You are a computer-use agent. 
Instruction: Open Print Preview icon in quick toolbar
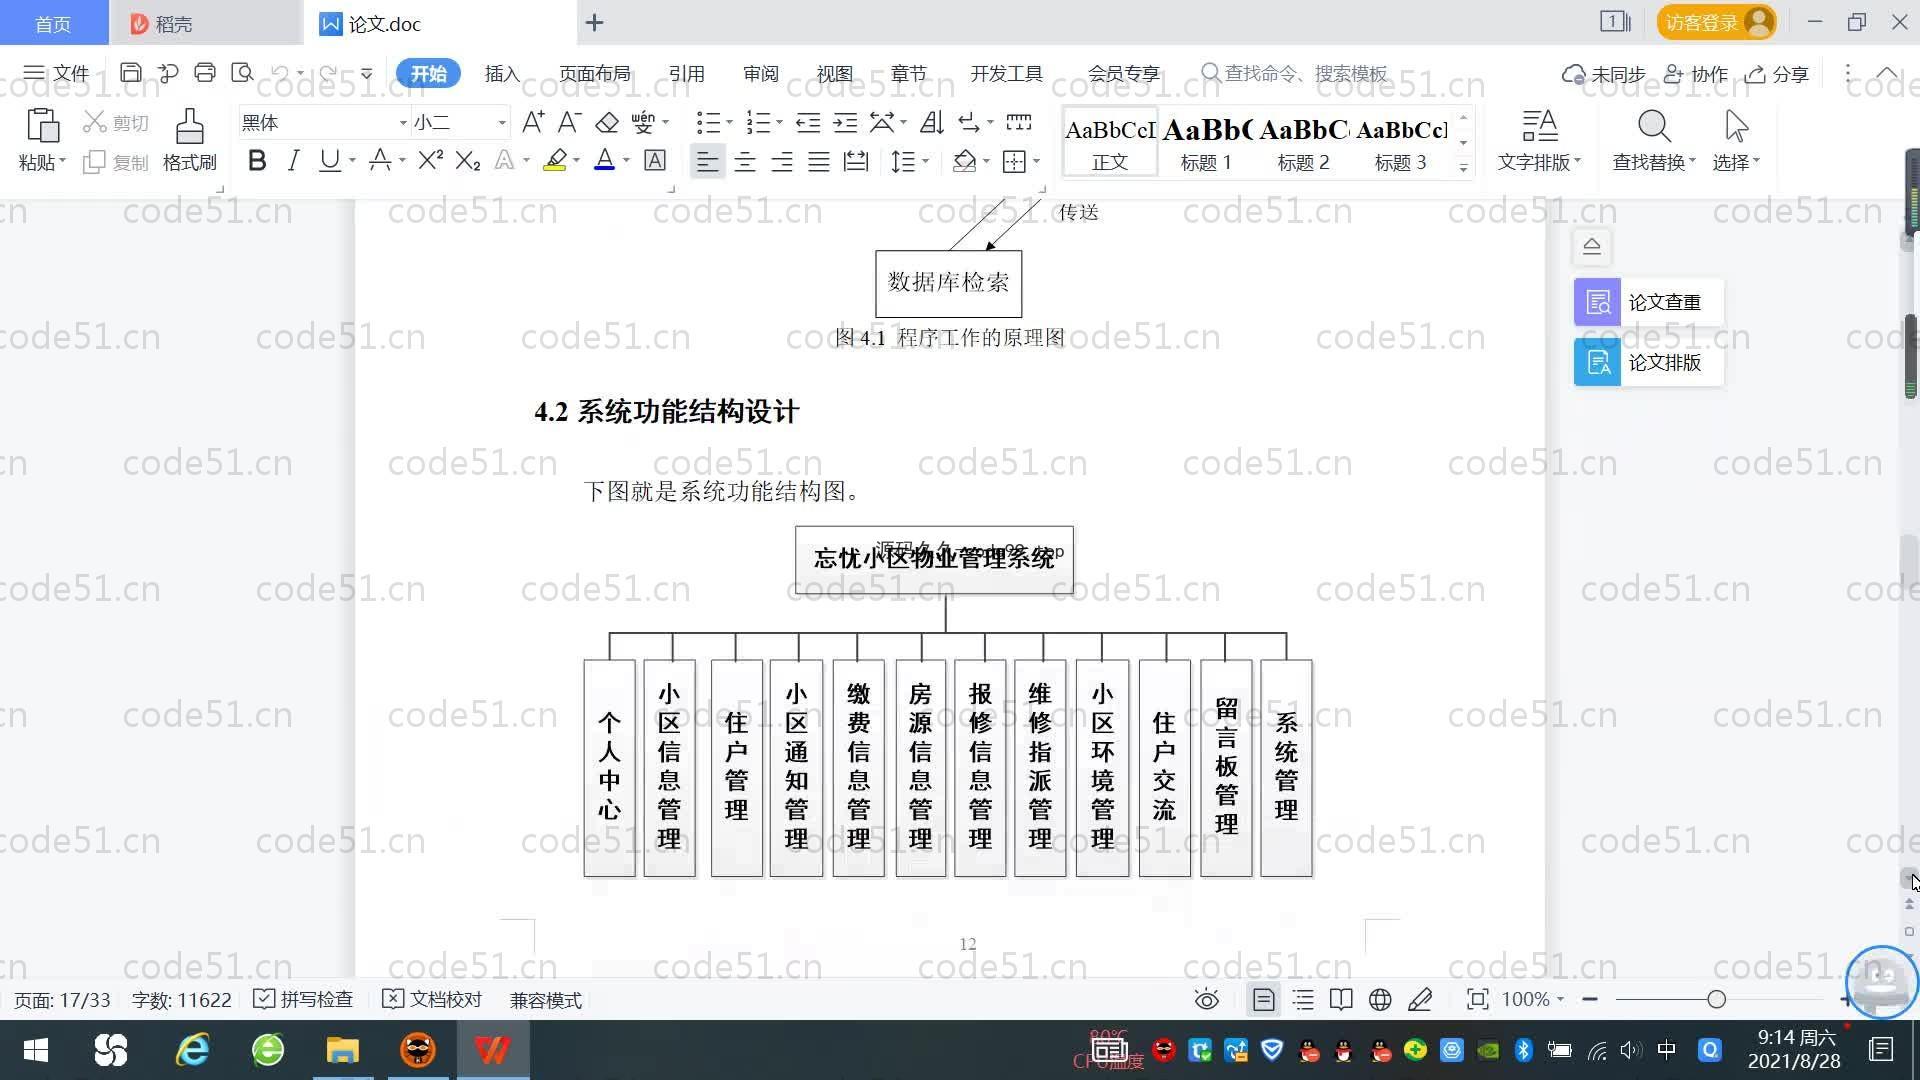(242, 73)
